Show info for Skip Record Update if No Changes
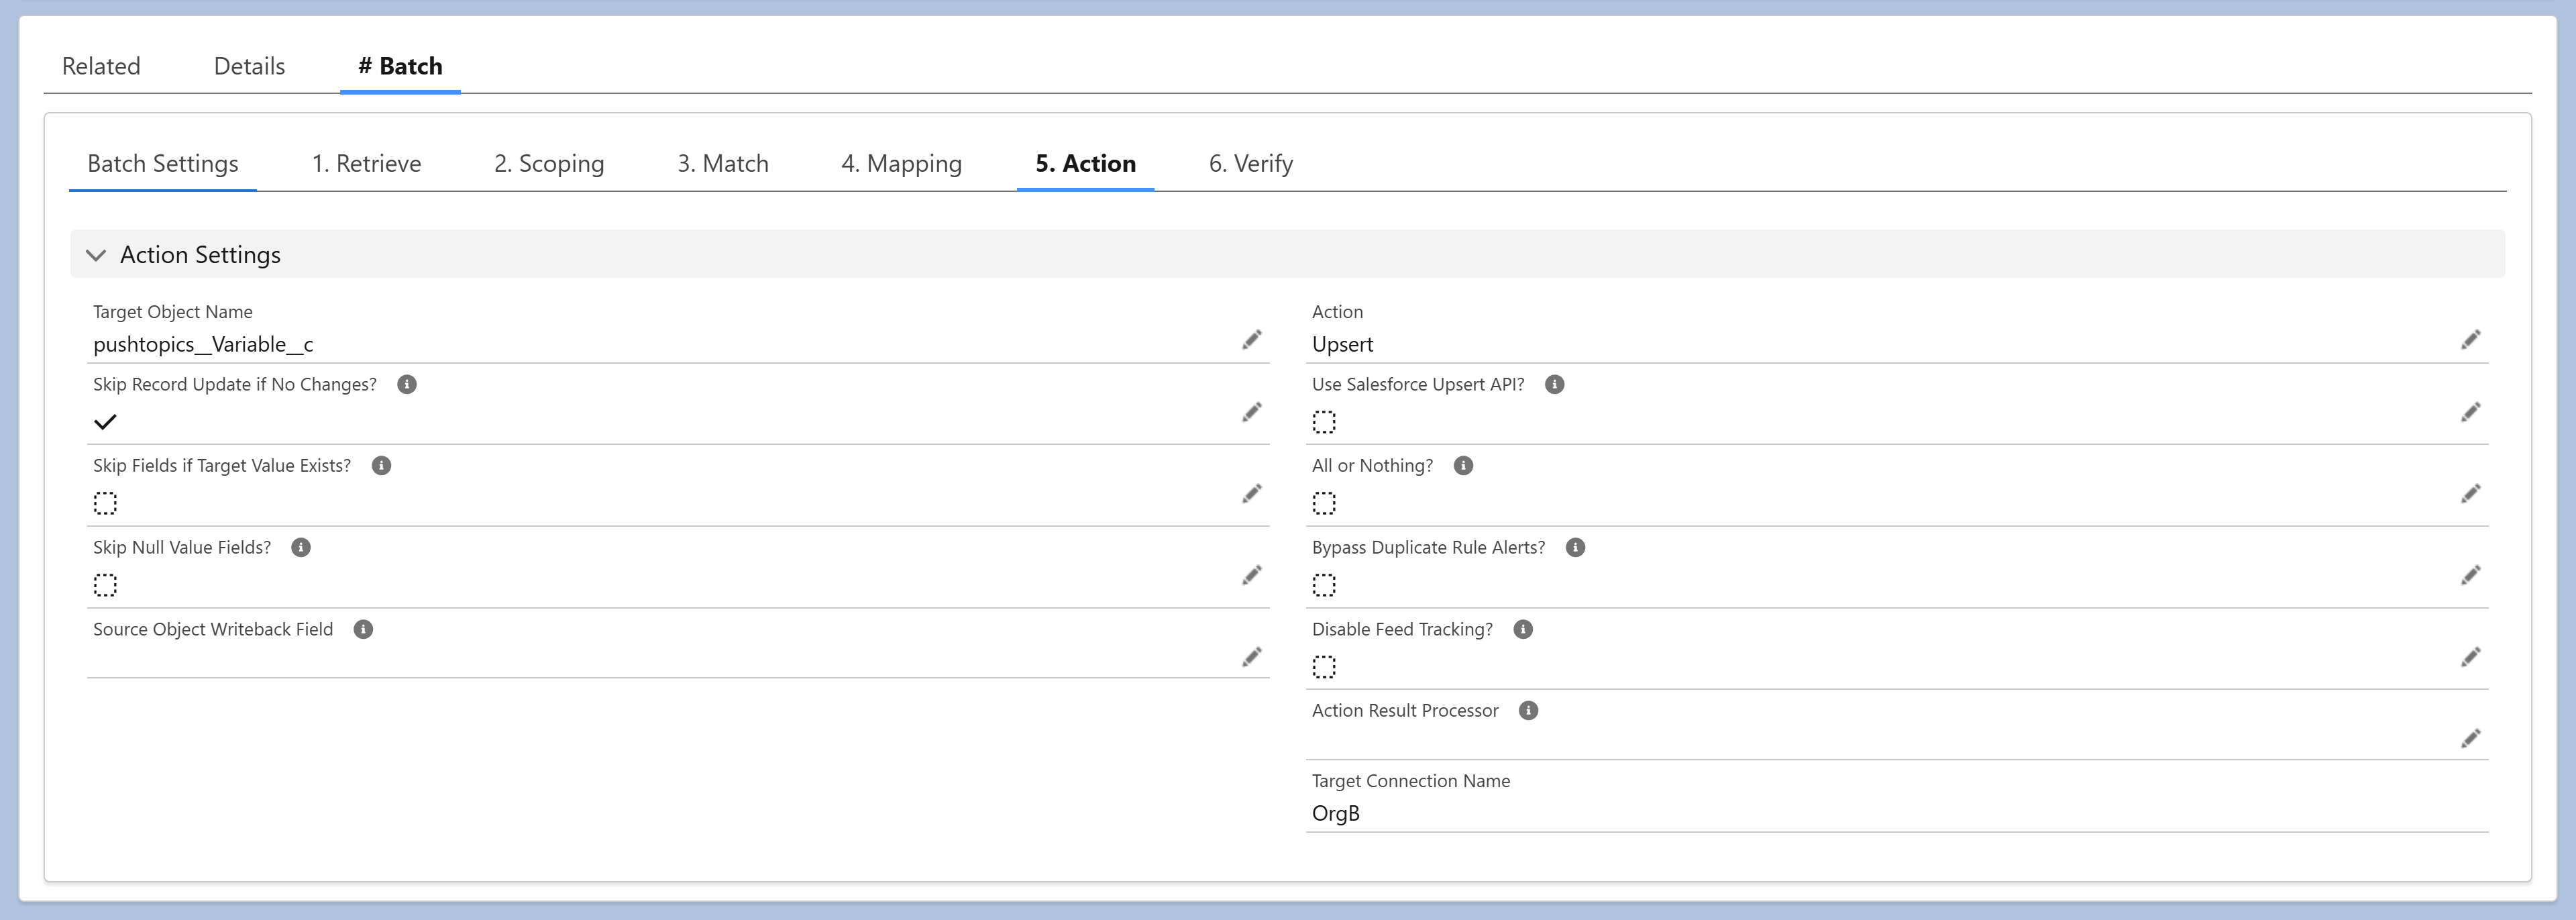This screenshot has height=920, width=2576. click(x=407, y=385)
